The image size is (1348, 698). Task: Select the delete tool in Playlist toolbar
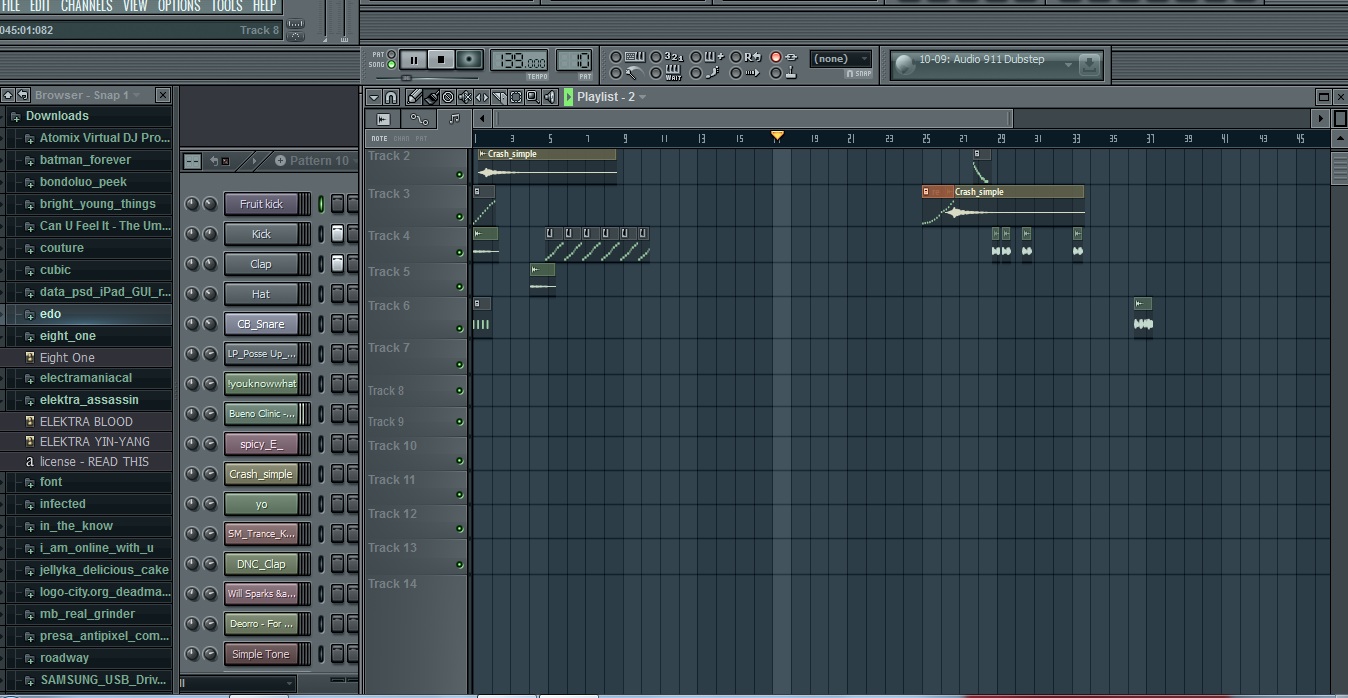[448, 97]
